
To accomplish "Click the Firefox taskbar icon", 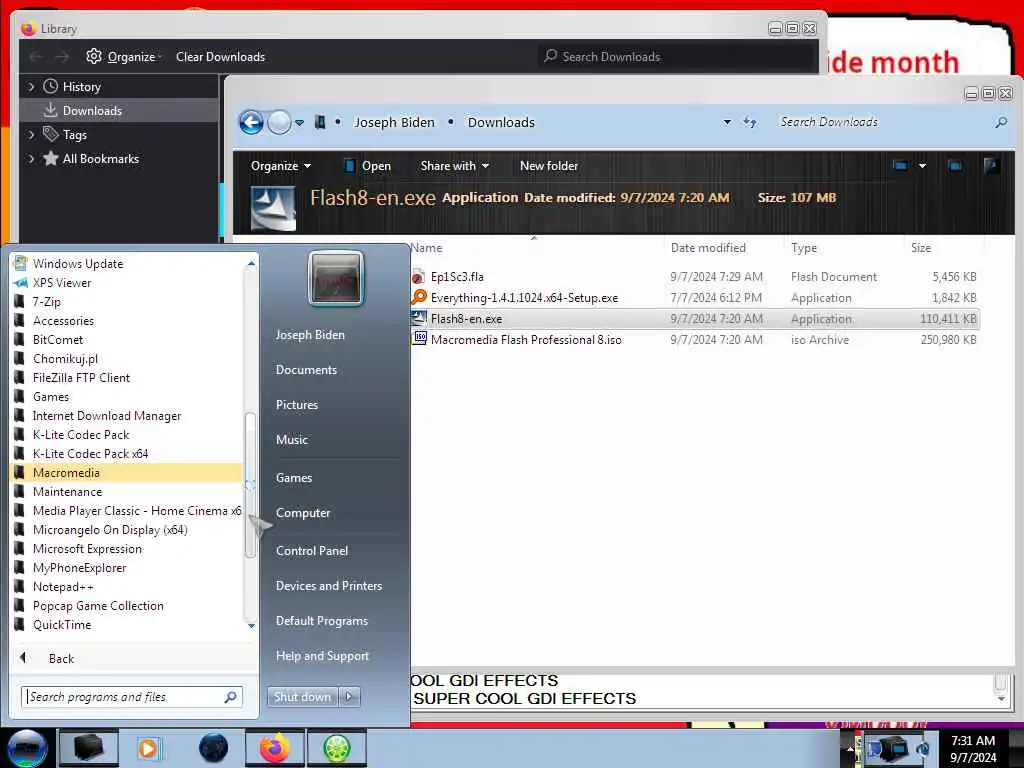I will tap(275, 748).
